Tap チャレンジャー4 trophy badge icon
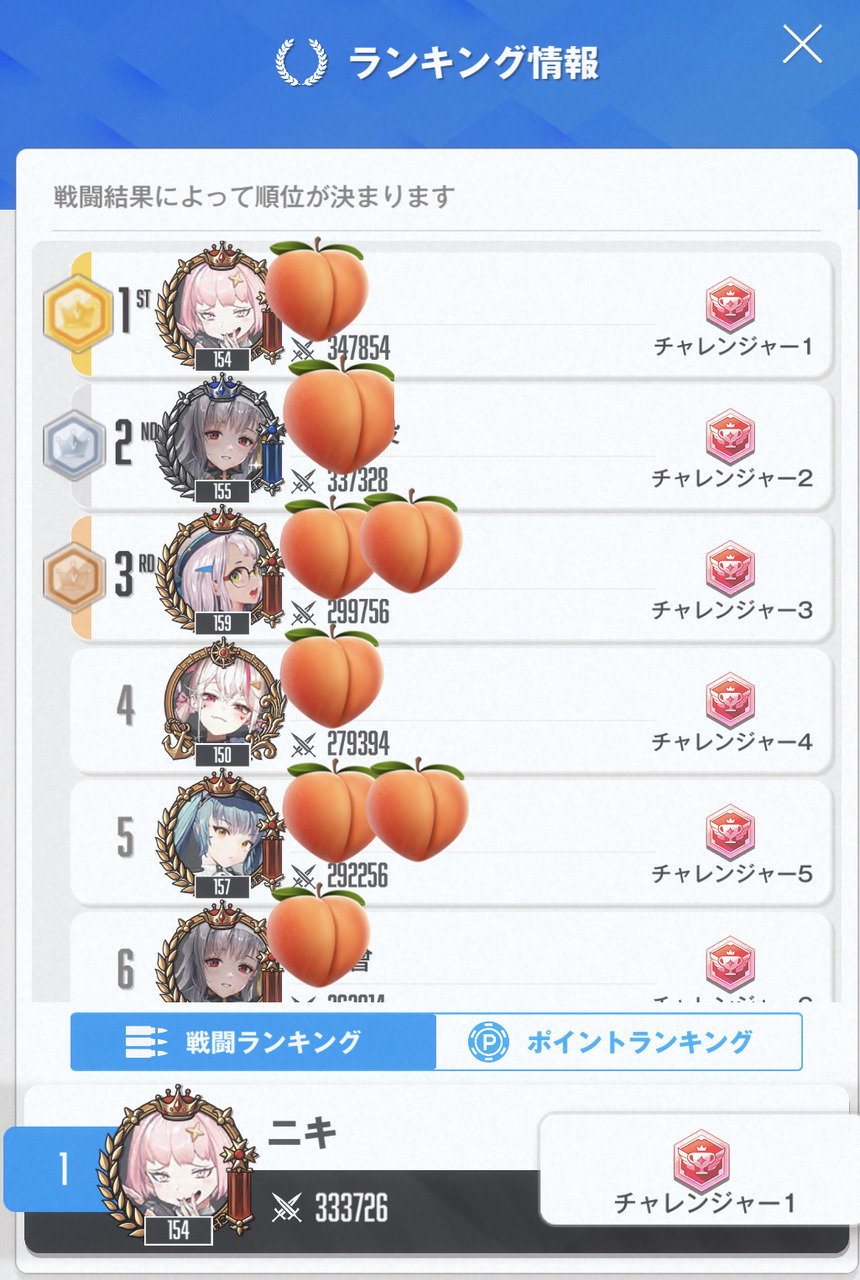This screenshot has height=1280, width=860. tap(730, 700)
